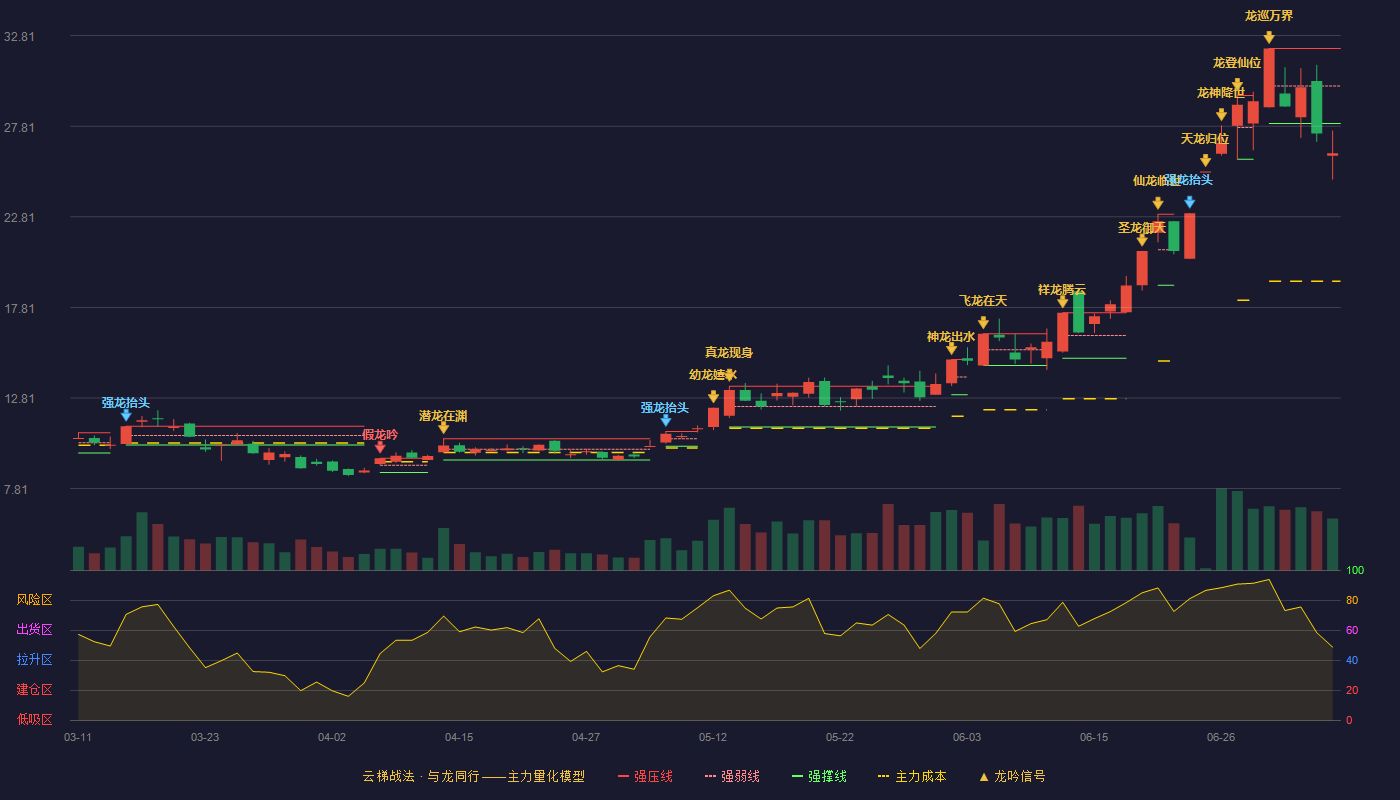The height and width of the screenshot is (800, 1400).
Task: Click the 80 value on the right indicator axis
Action: 1352,600
